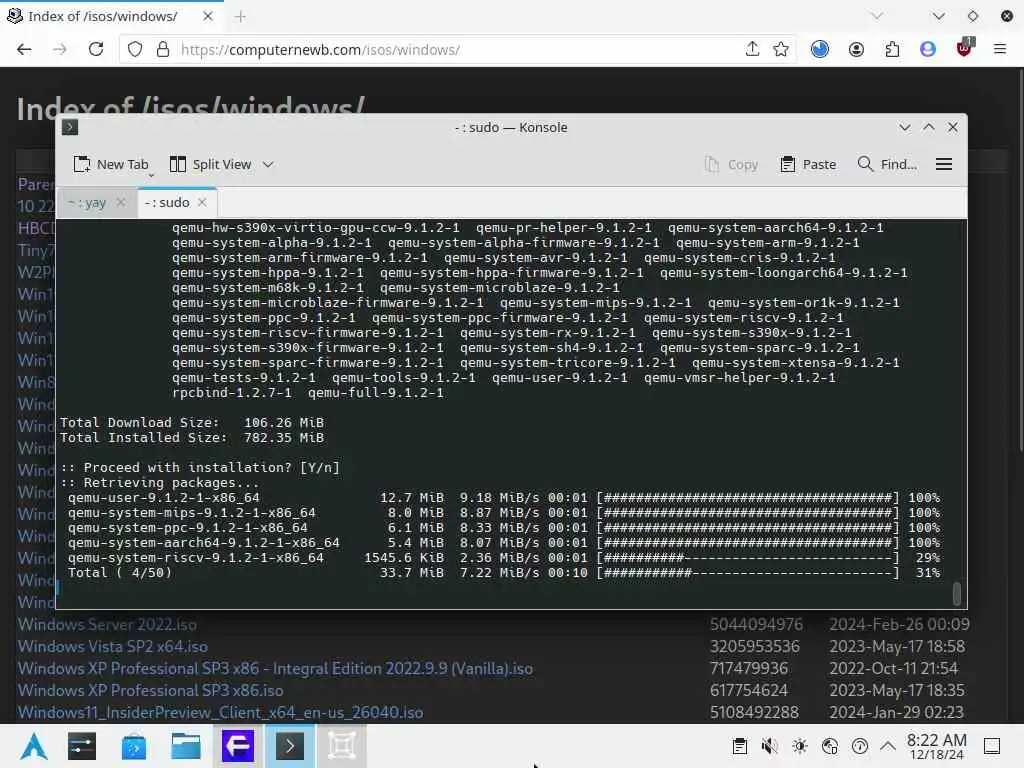Image resolution: width=1024 pixels, height=768 pixels.
Task: Show site security padlock info
Action: click(163, 50)
